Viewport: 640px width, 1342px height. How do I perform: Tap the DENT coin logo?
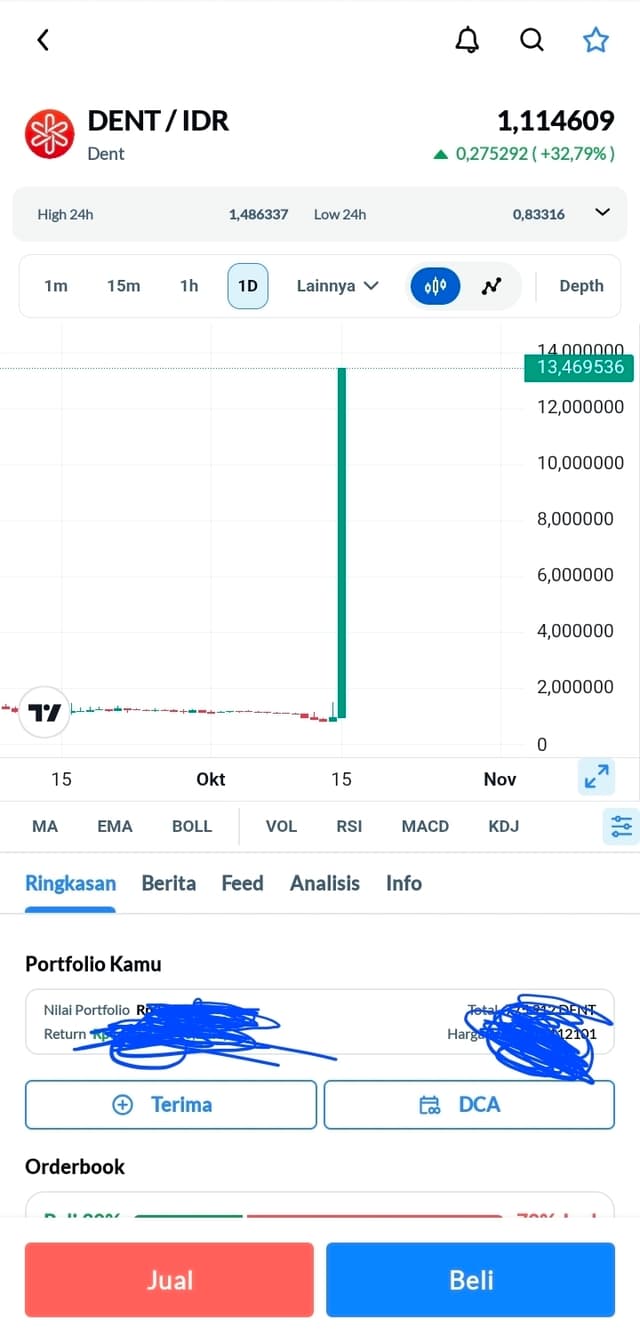coord(50,134)
